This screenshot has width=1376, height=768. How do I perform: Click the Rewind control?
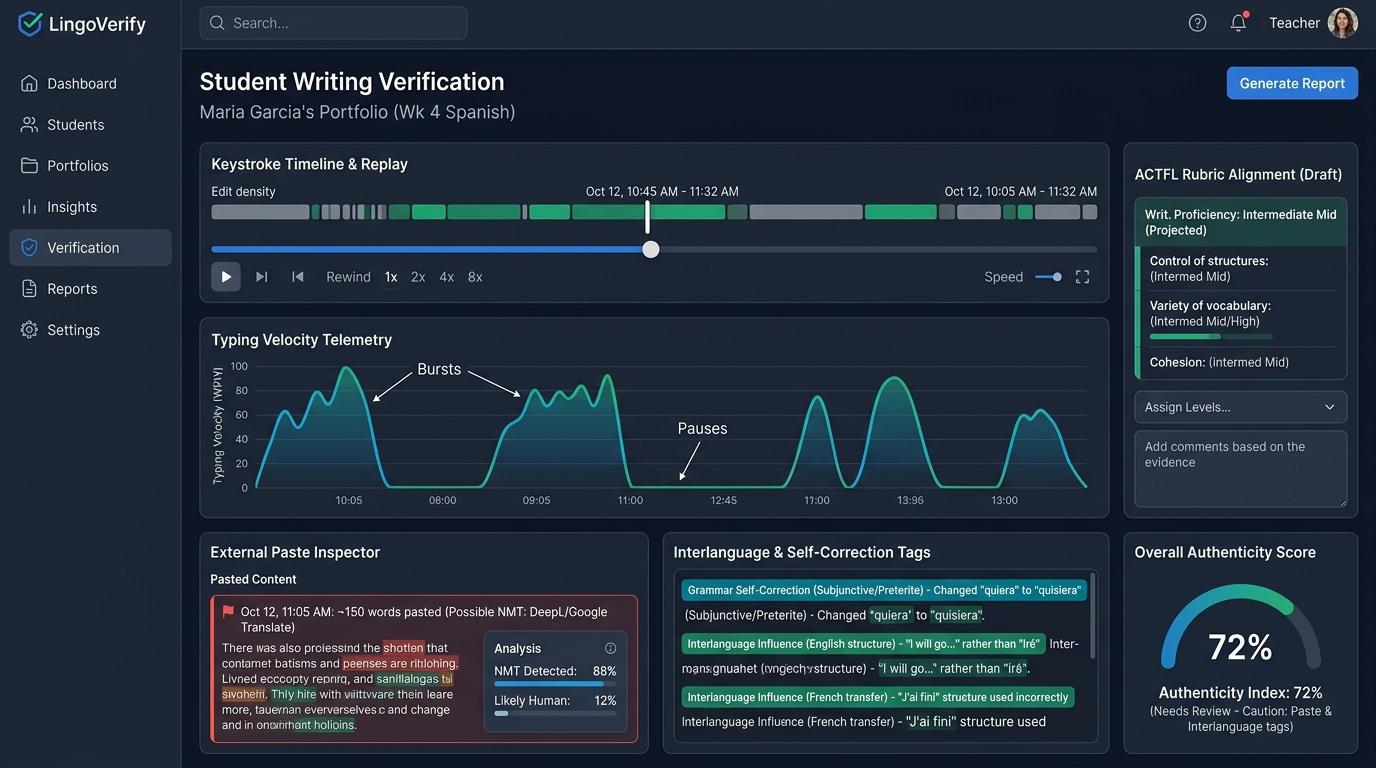[348, 277]
